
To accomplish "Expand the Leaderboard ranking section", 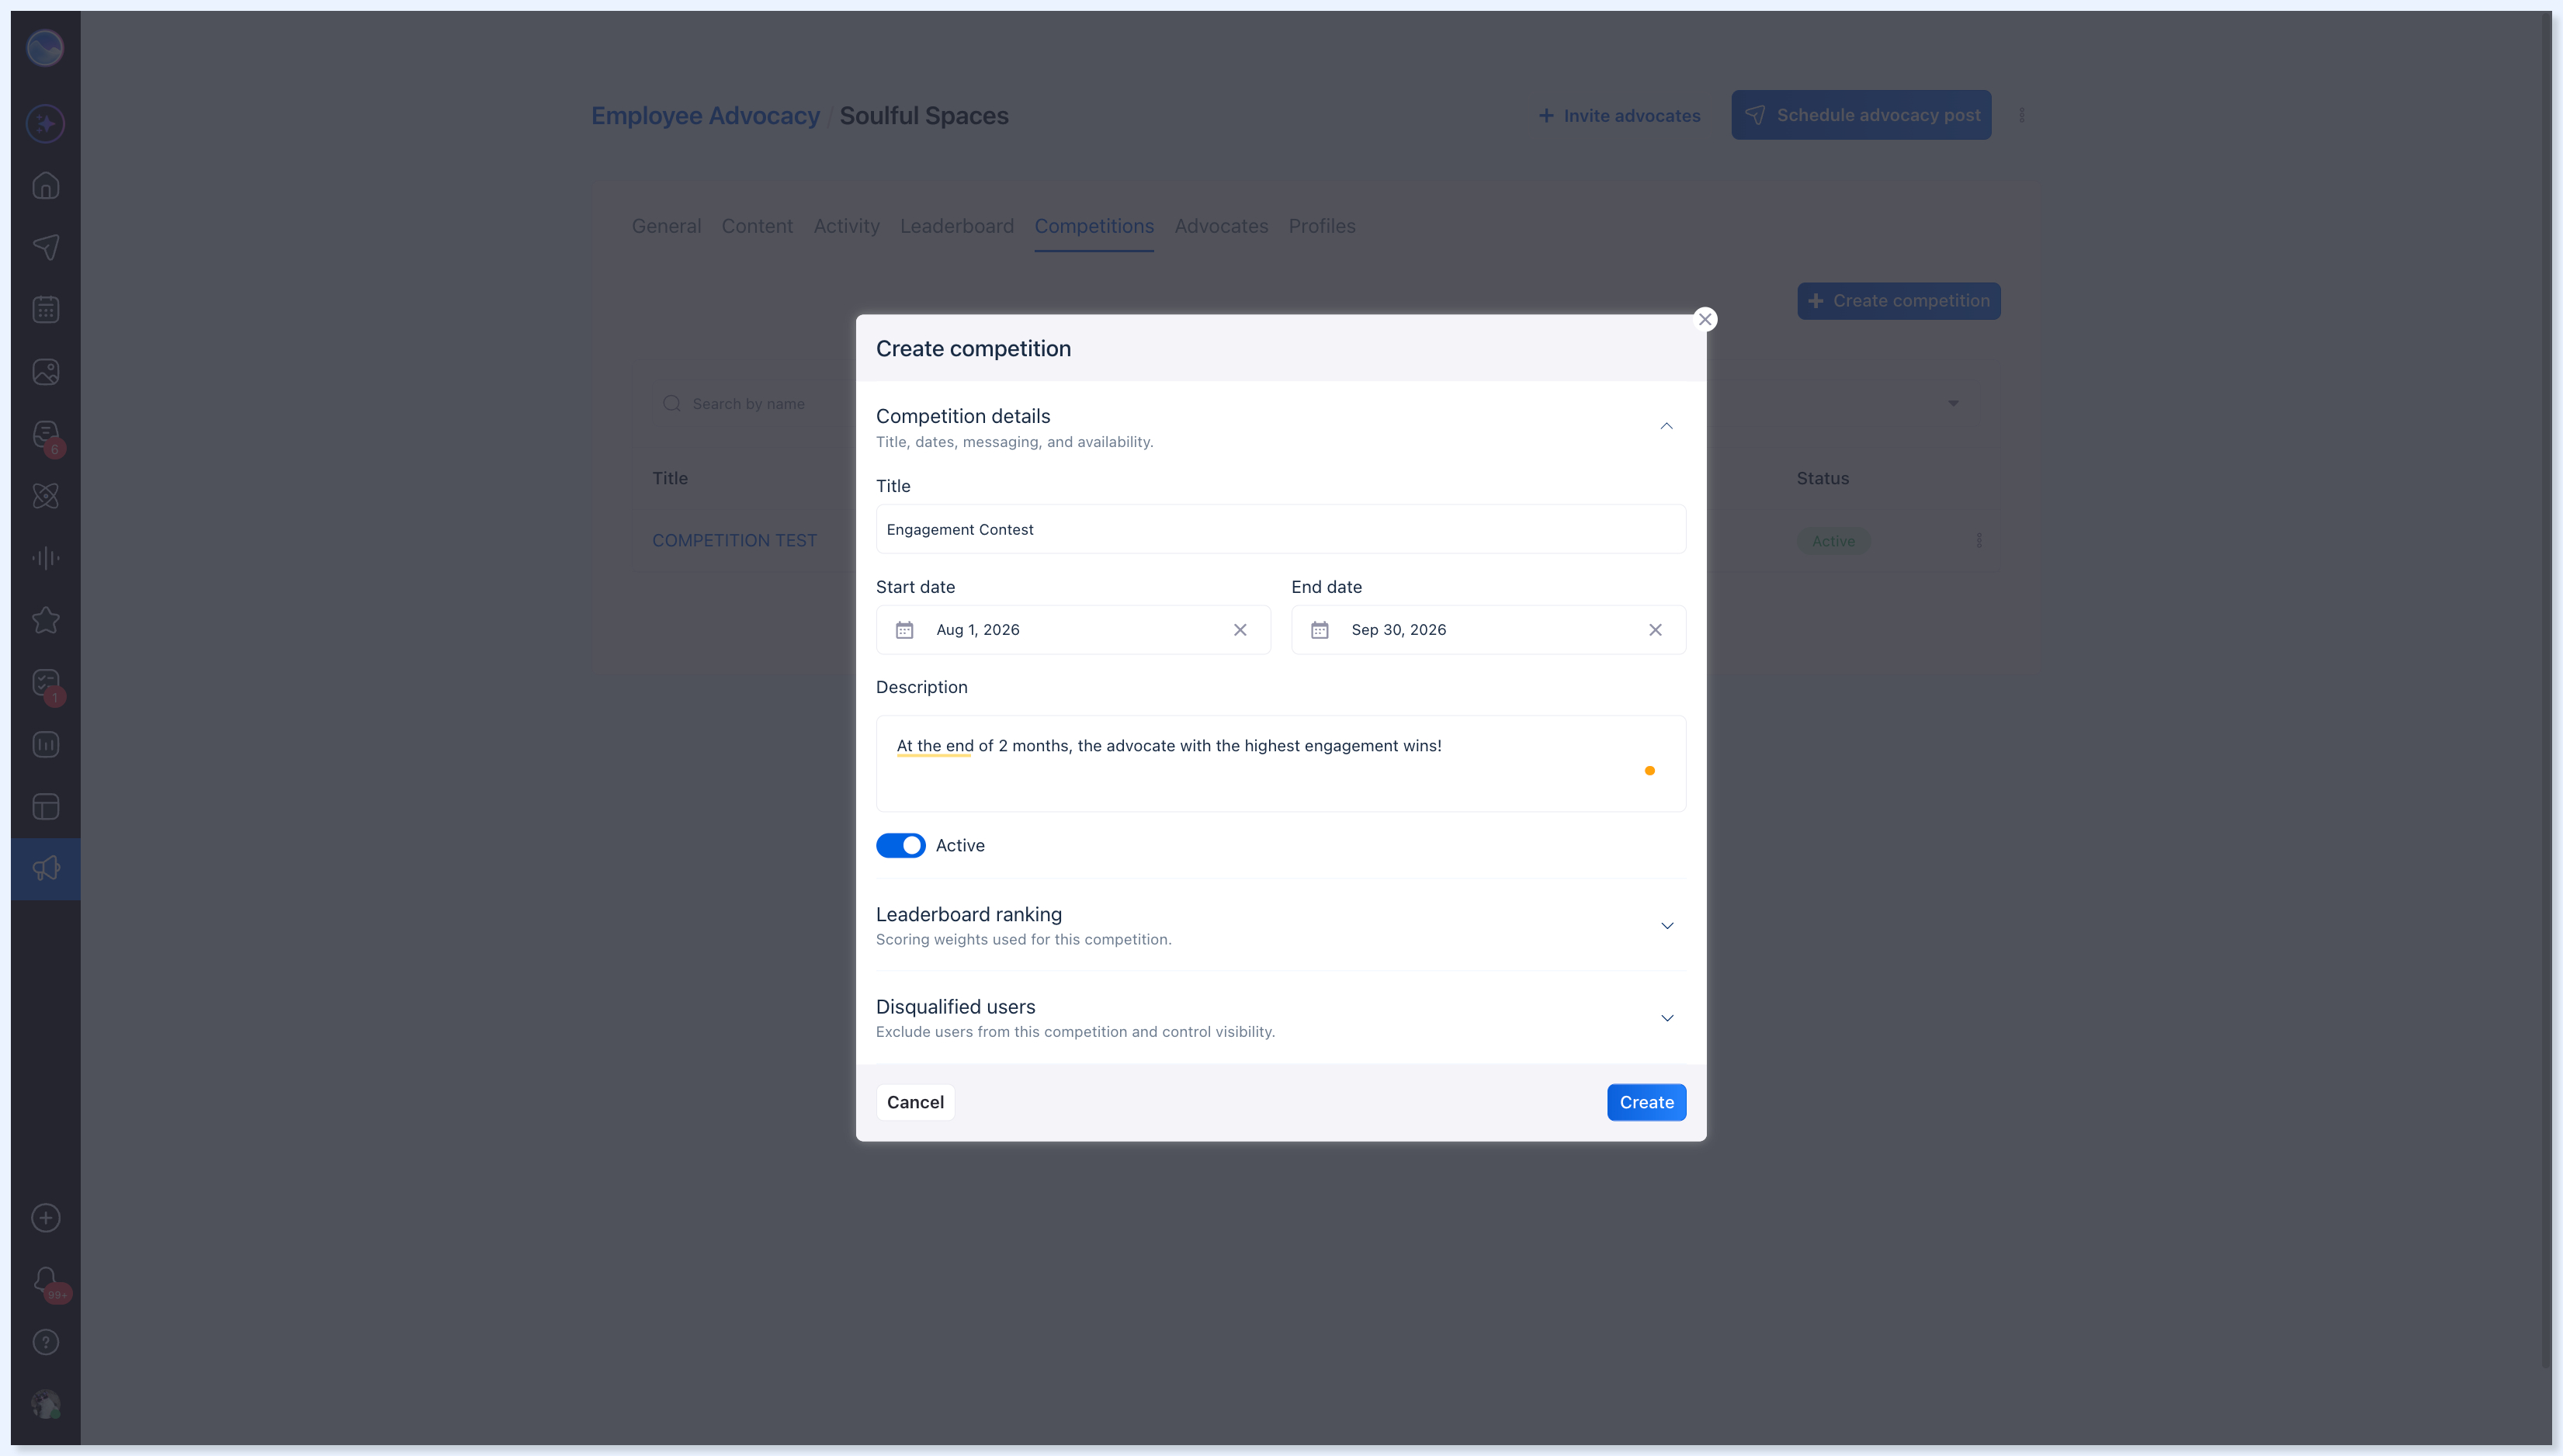I will [1667, 926].
